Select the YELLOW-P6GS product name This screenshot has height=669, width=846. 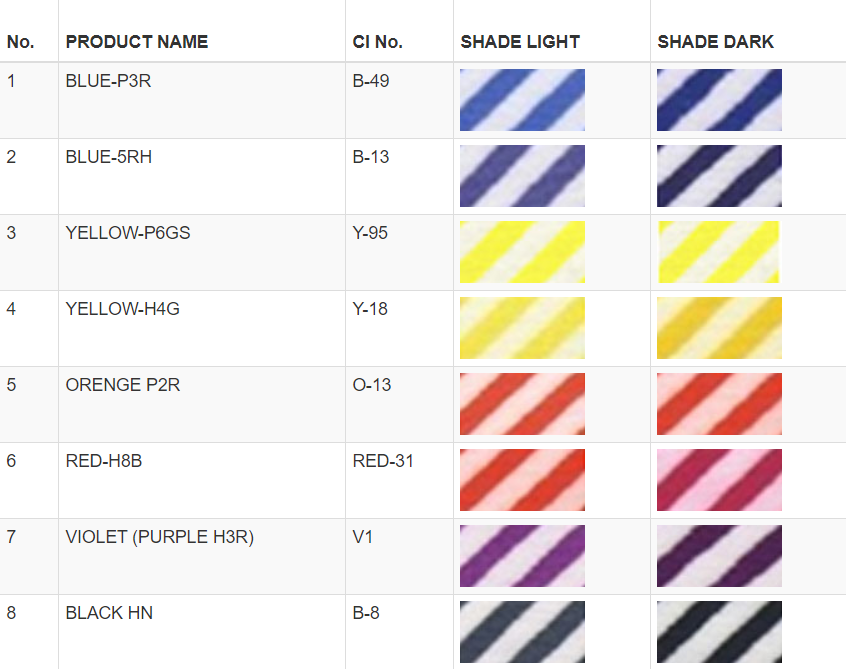click(x=128, y=233)
